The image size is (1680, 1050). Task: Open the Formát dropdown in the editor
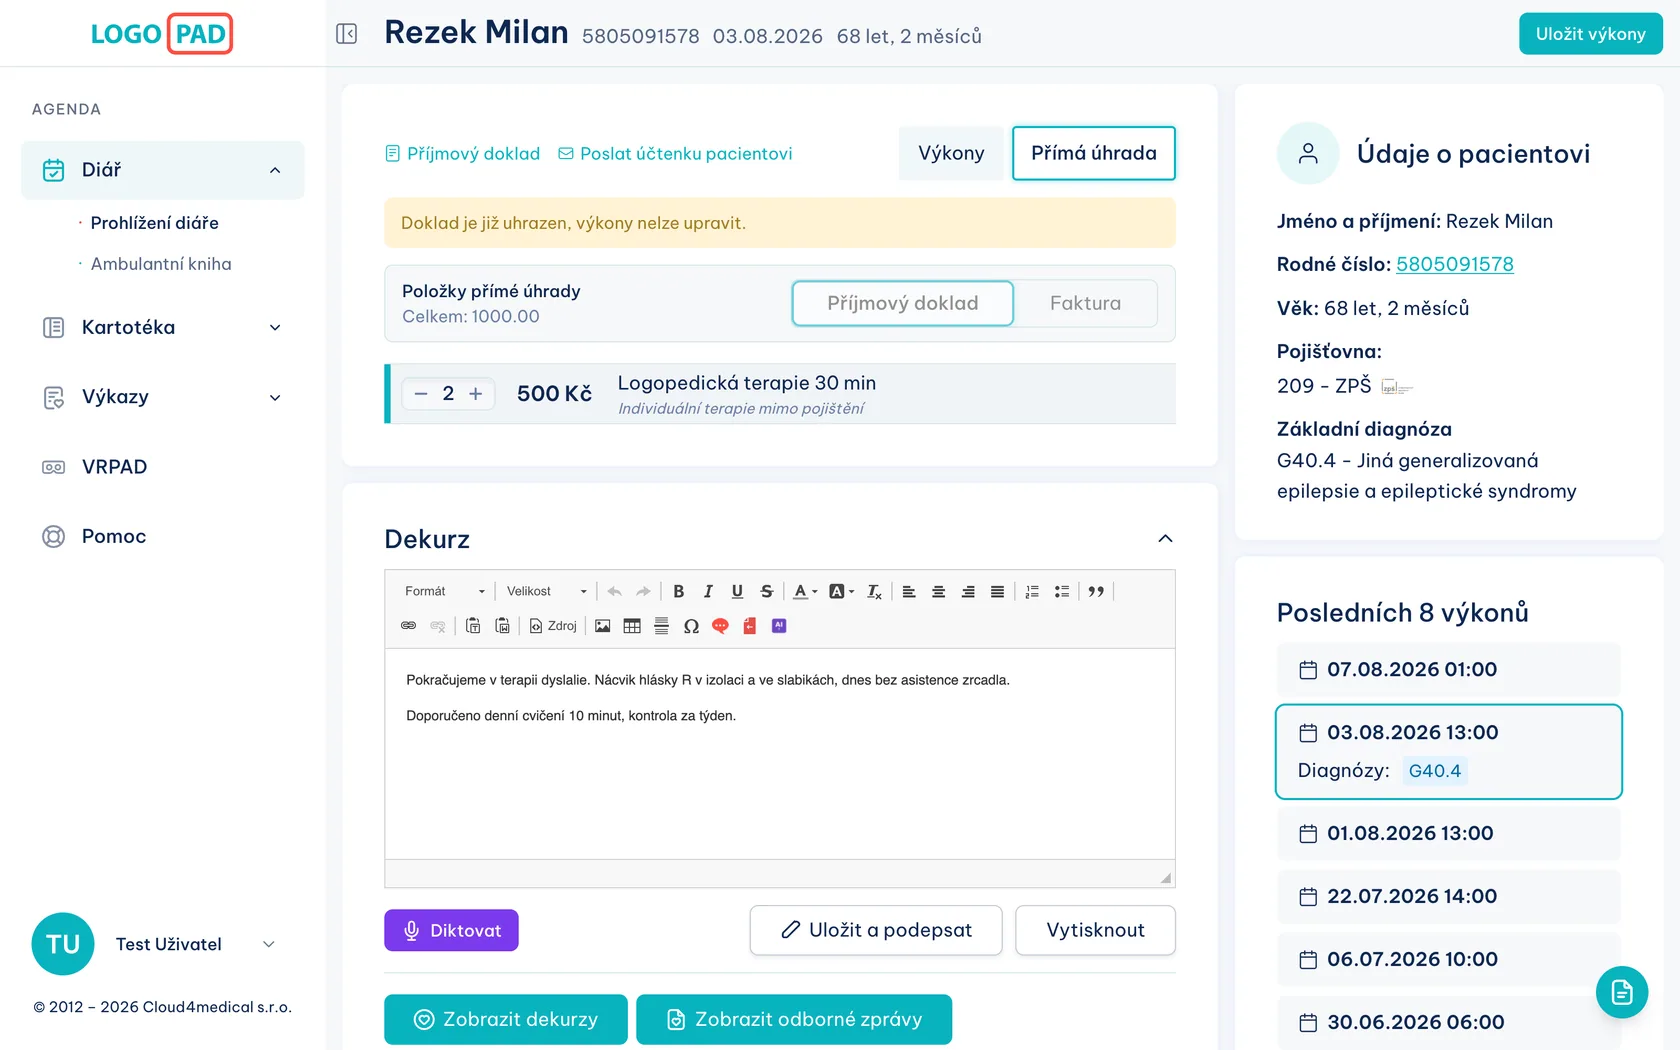point(444,591)
